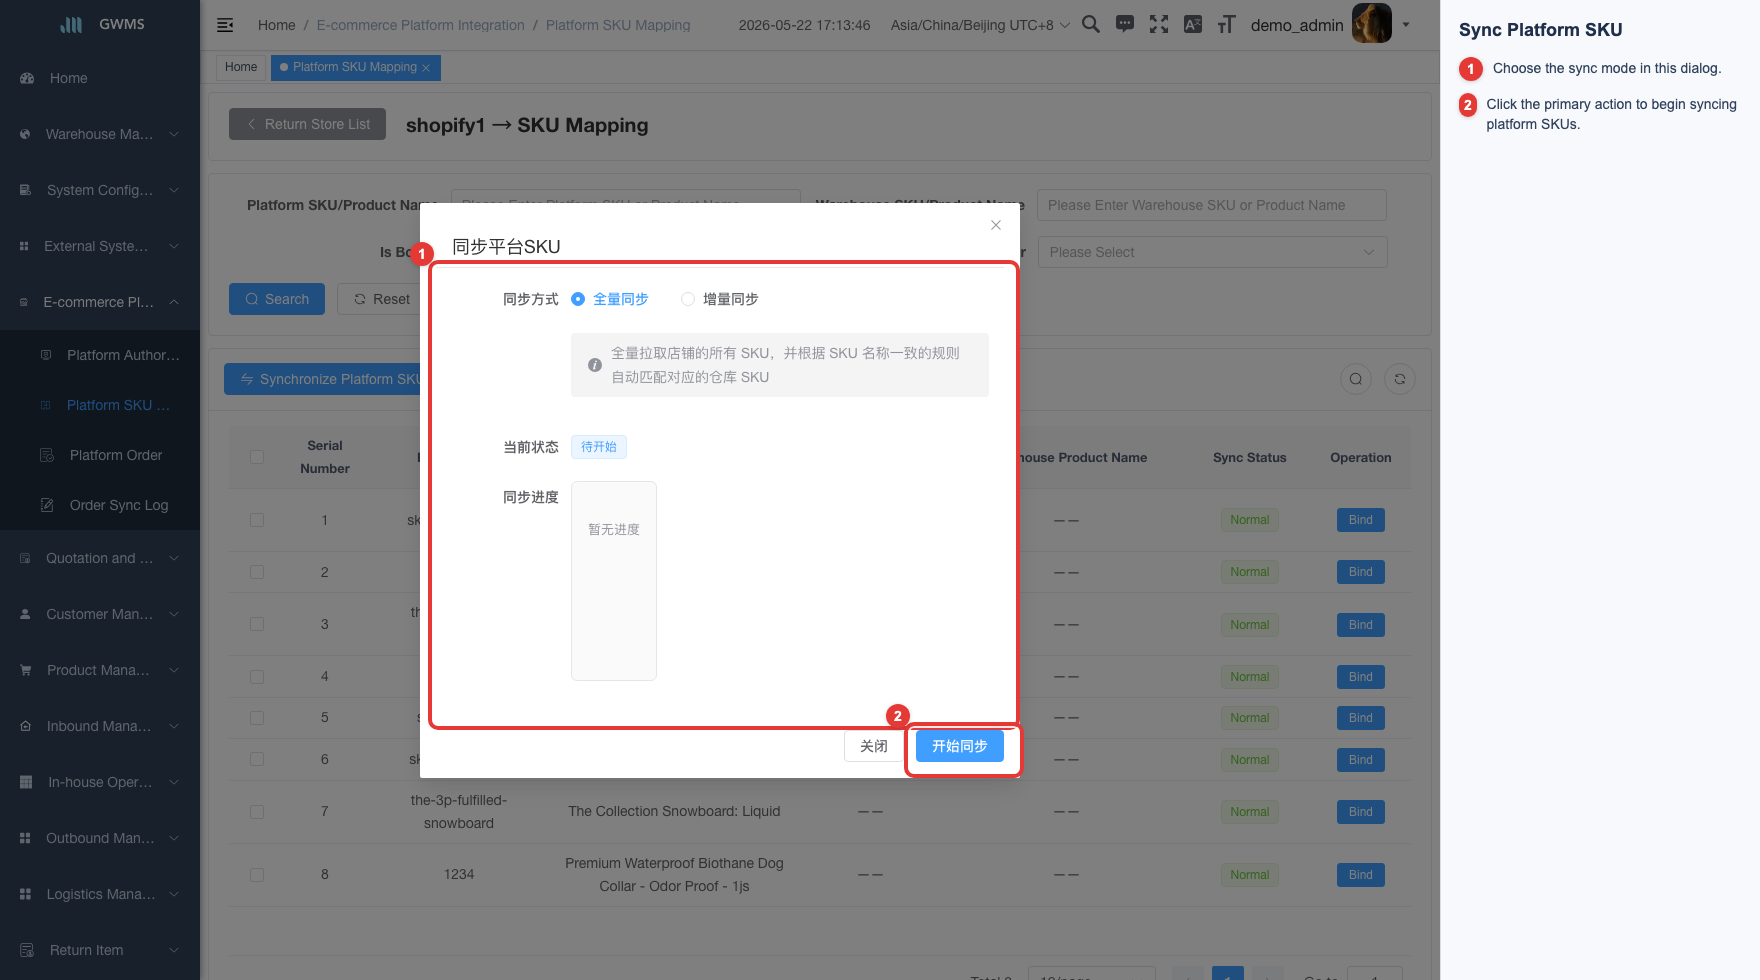Collapse the E-commerce Platform sidebar menu

(100, 302)
